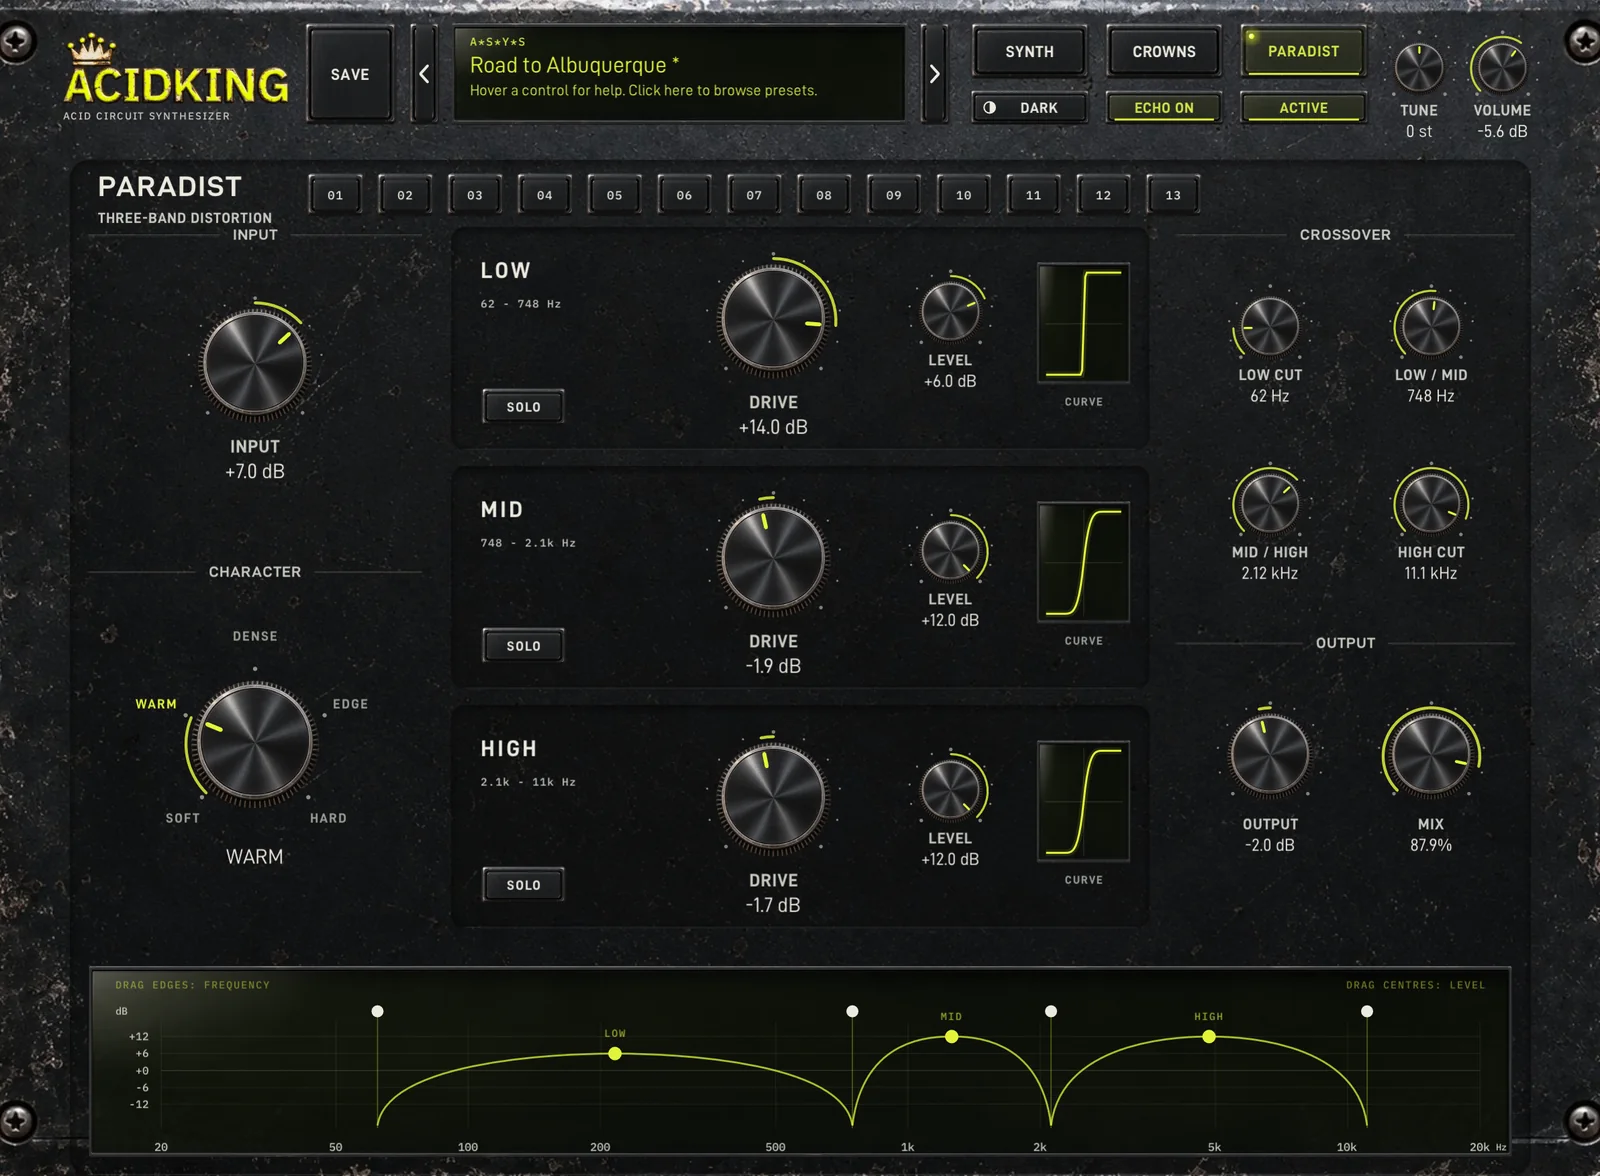Screen dimensions: 1600x1176
Task: Click the Low band Drive knob
Action: (x=773, y=319)
